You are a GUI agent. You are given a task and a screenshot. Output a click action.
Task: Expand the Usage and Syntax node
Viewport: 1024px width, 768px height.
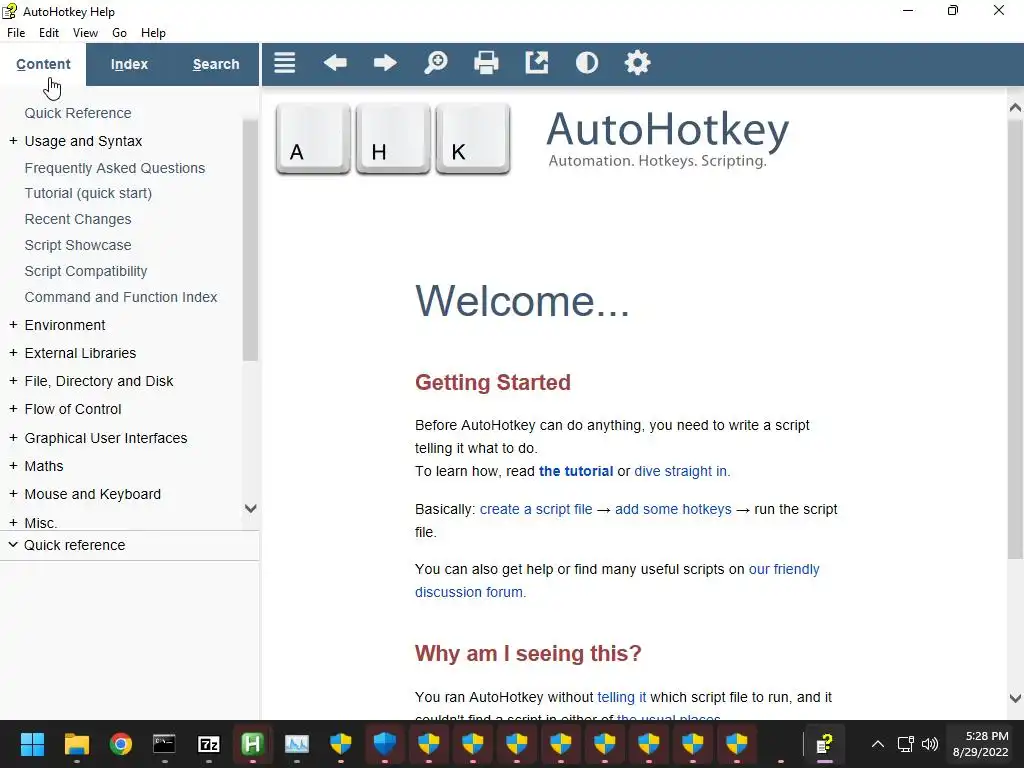tap(13, 140)
